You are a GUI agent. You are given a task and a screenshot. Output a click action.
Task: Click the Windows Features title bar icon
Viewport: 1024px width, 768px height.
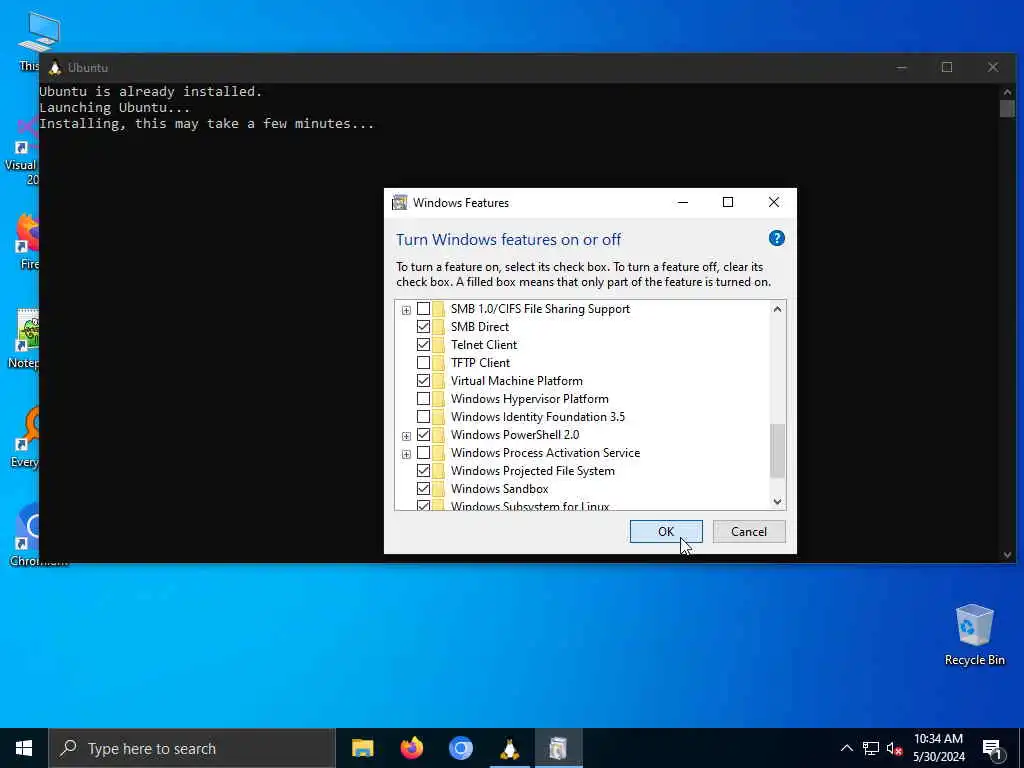click(399, 202)
